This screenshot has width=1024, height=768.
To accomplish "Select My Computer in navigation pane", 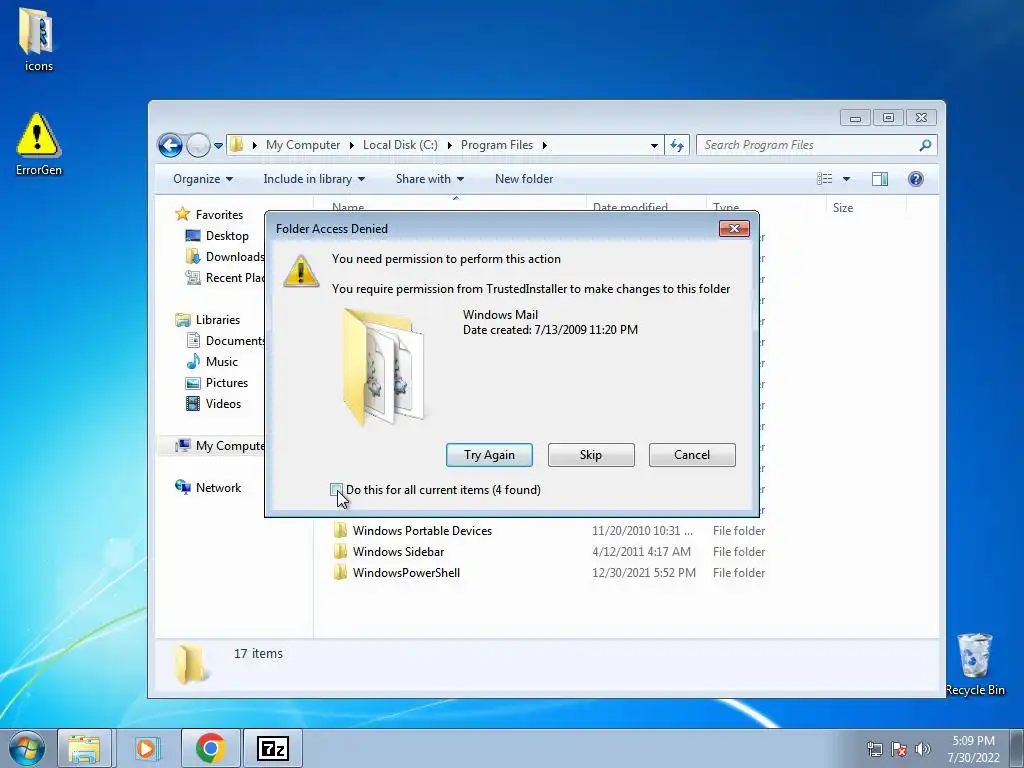I will pos(220,446).
